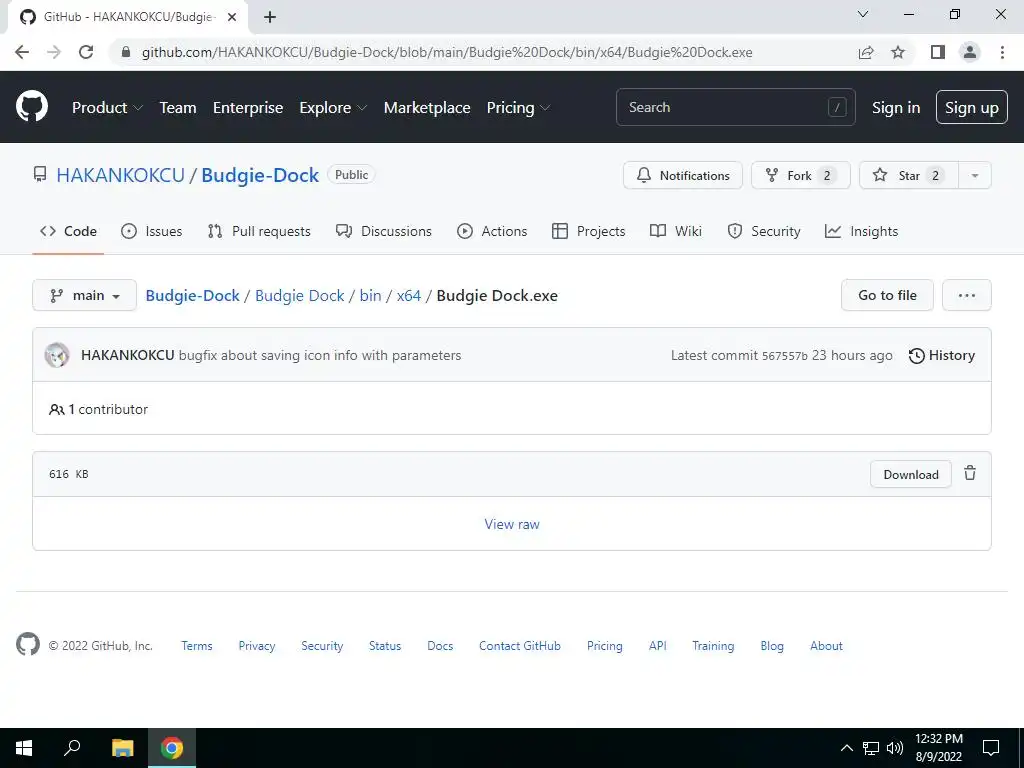Click the Sign in link
The width and height of the screenshot is (1024, 768).
pyautogui.click(x=896, y=108)
